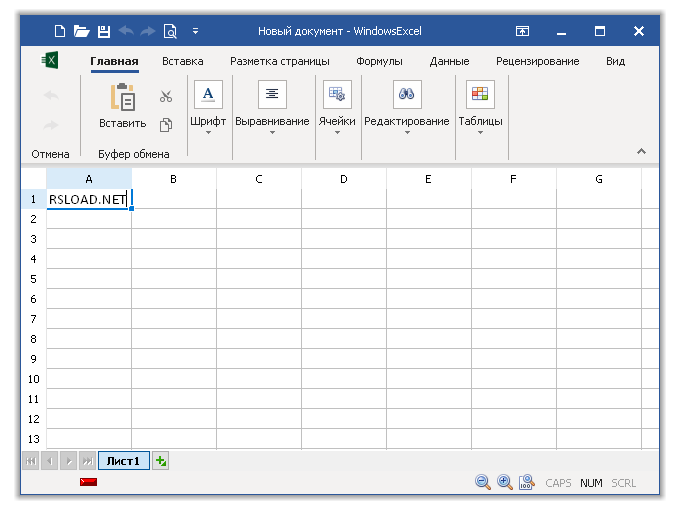693x512 pixels.
Task: Go to first sheet navigation button
Action: coord(30,461)
